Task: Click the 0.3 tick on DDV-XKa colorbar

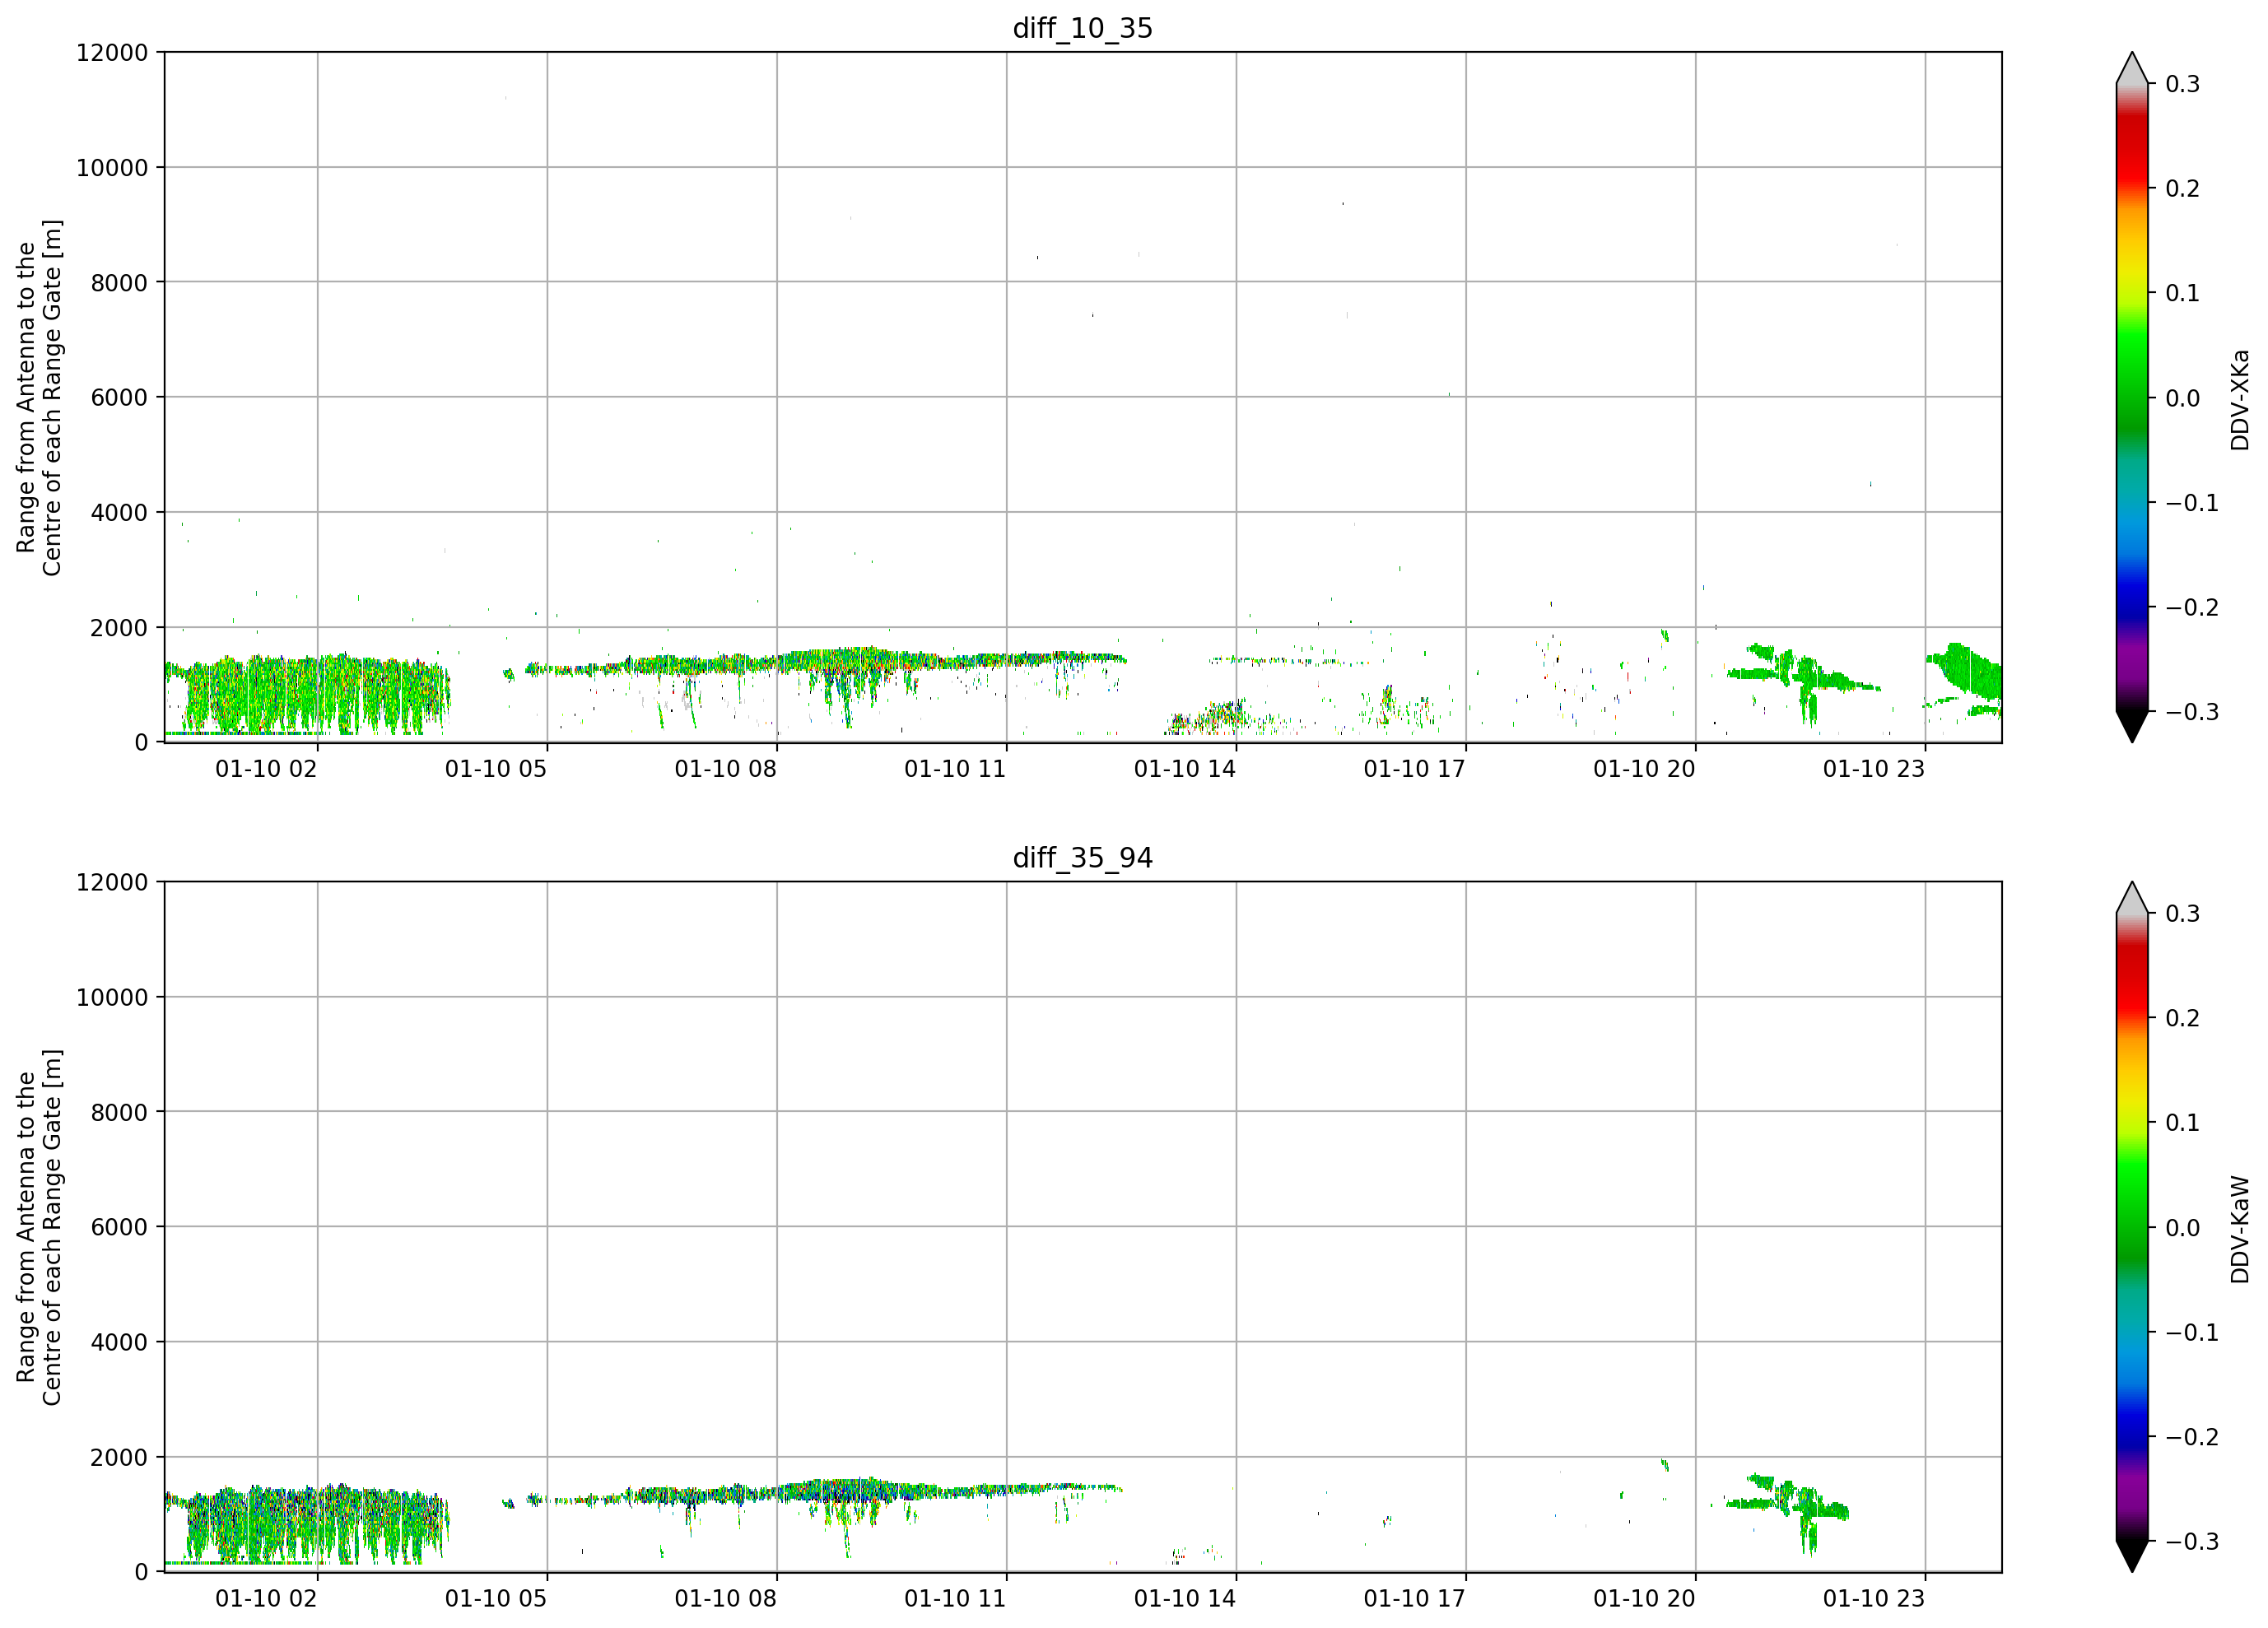Action: coord(2183,84)
